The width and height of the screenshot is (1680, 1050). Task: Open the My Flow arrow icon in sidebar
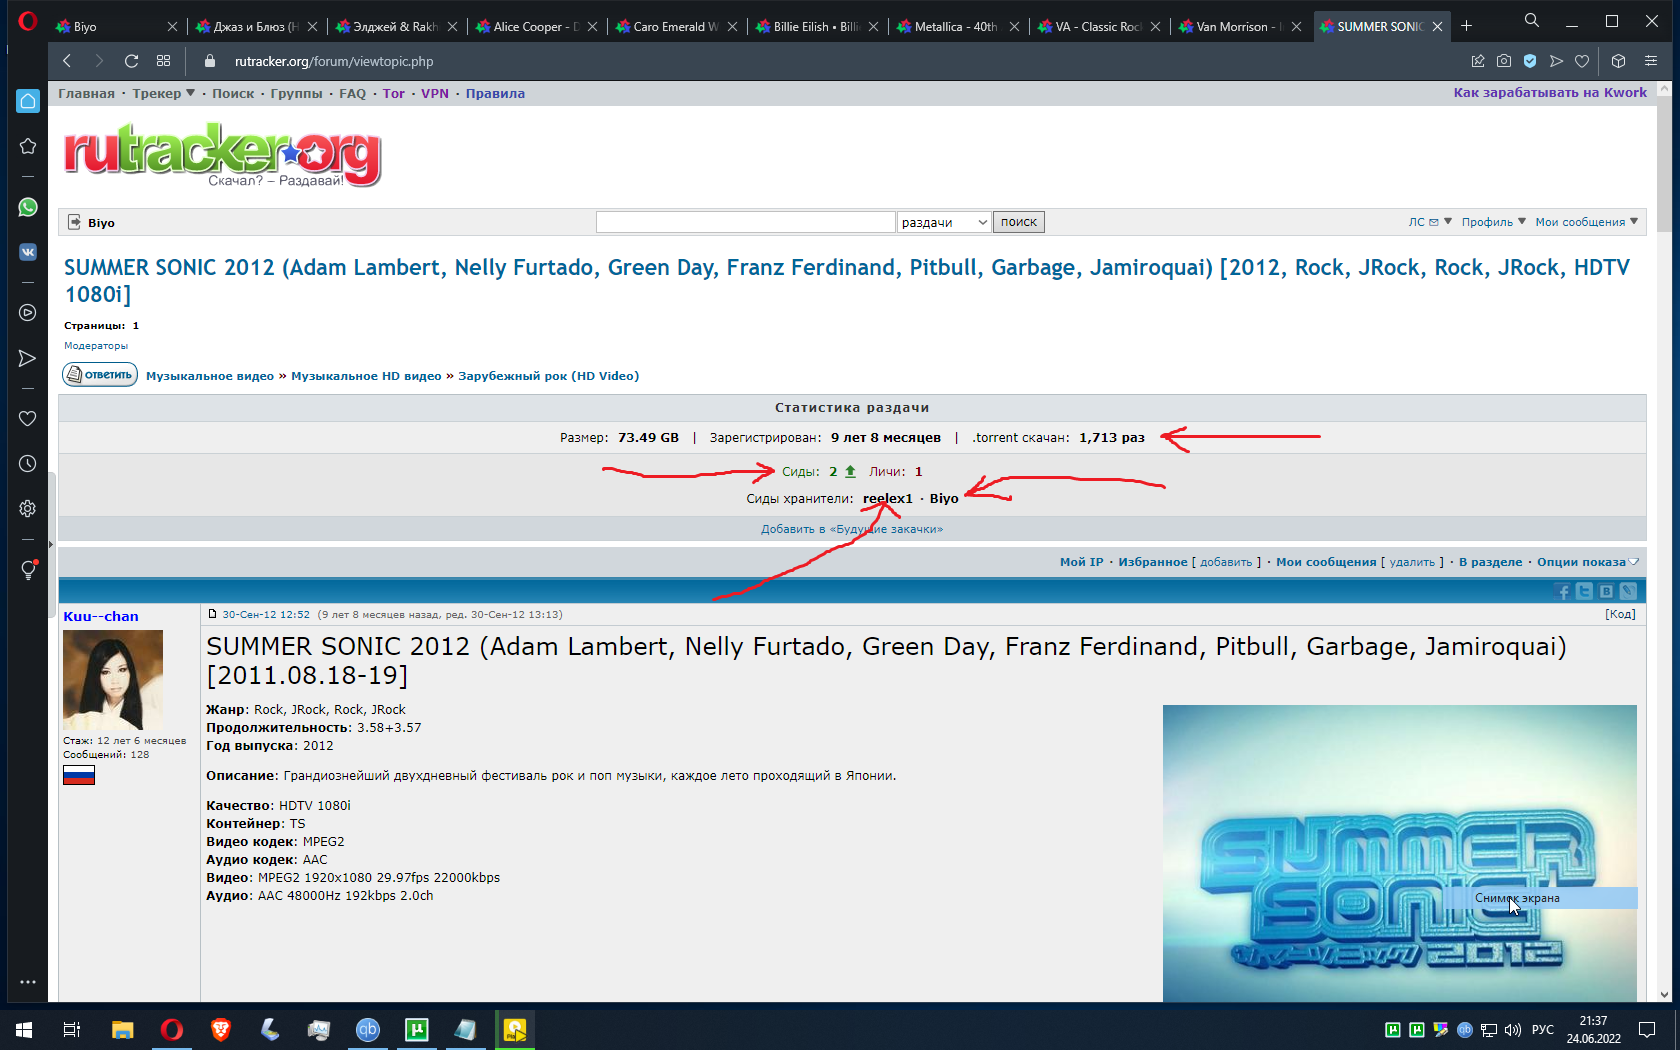[x=27, y=357]
